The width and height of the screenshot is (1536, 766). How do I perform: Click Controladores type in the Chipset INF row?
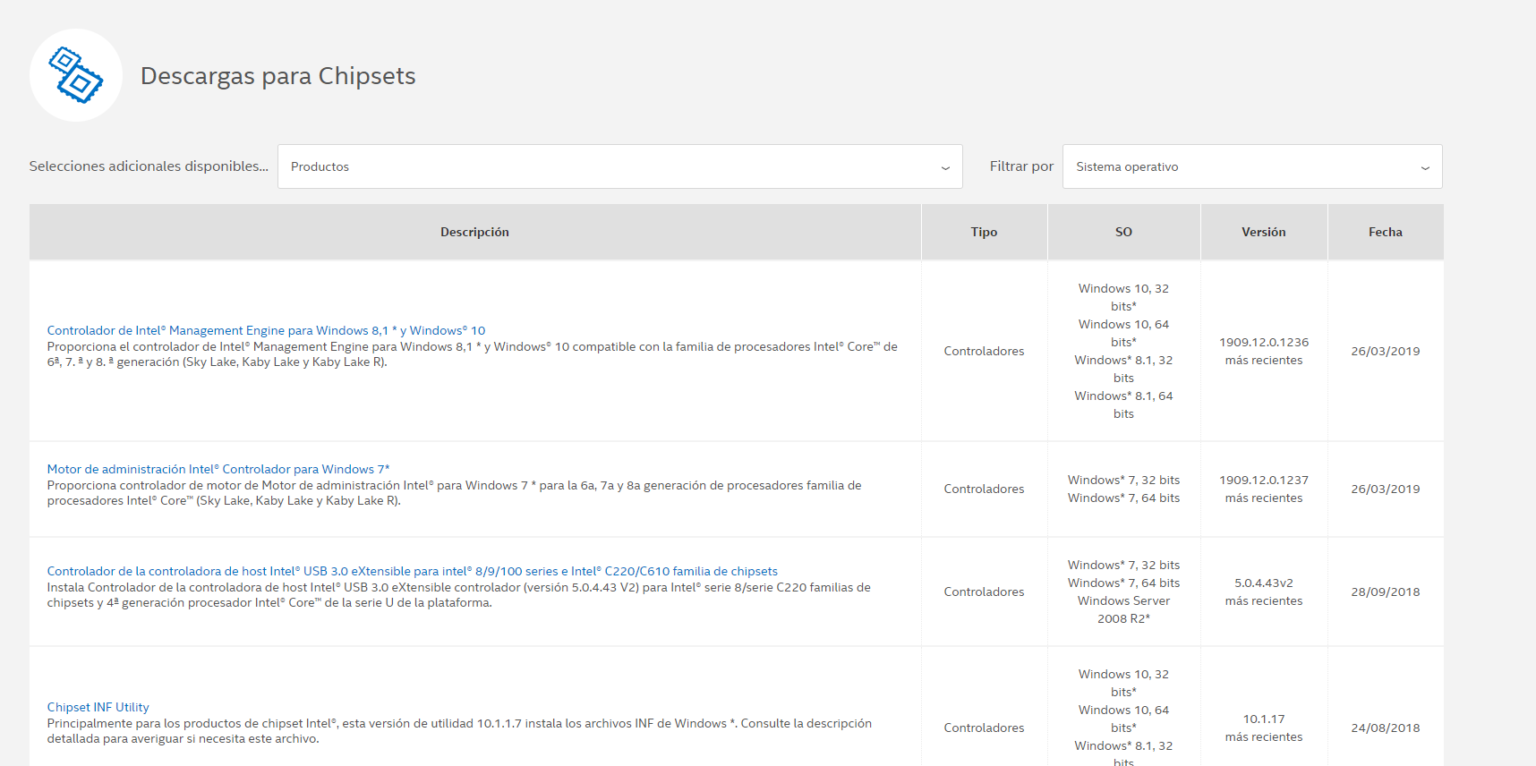984,728
